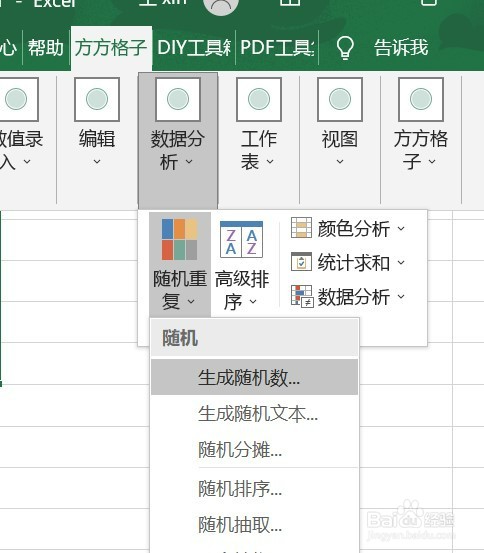Choose 随机排序... from the menu

(x=254, y=488)
